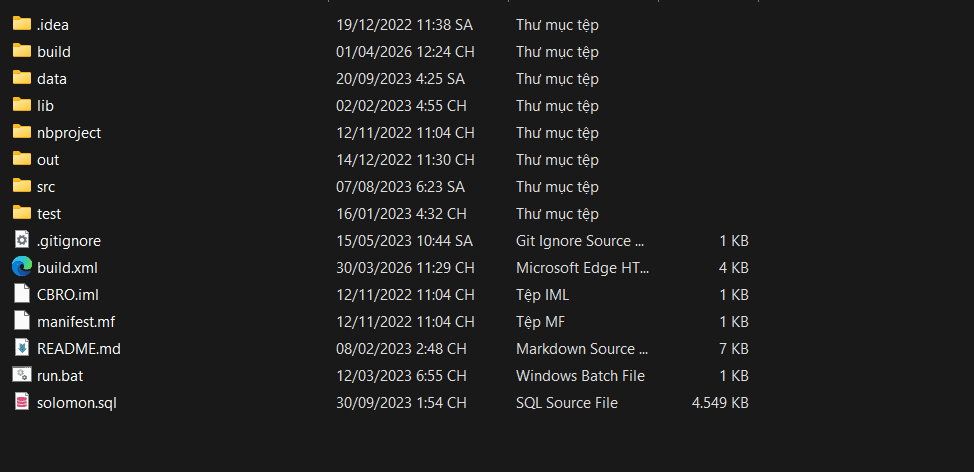Image resolution: width=974 pixels, height=472 pixels.
Task: Click the build folder icon
Action: [x=22, y=51]
